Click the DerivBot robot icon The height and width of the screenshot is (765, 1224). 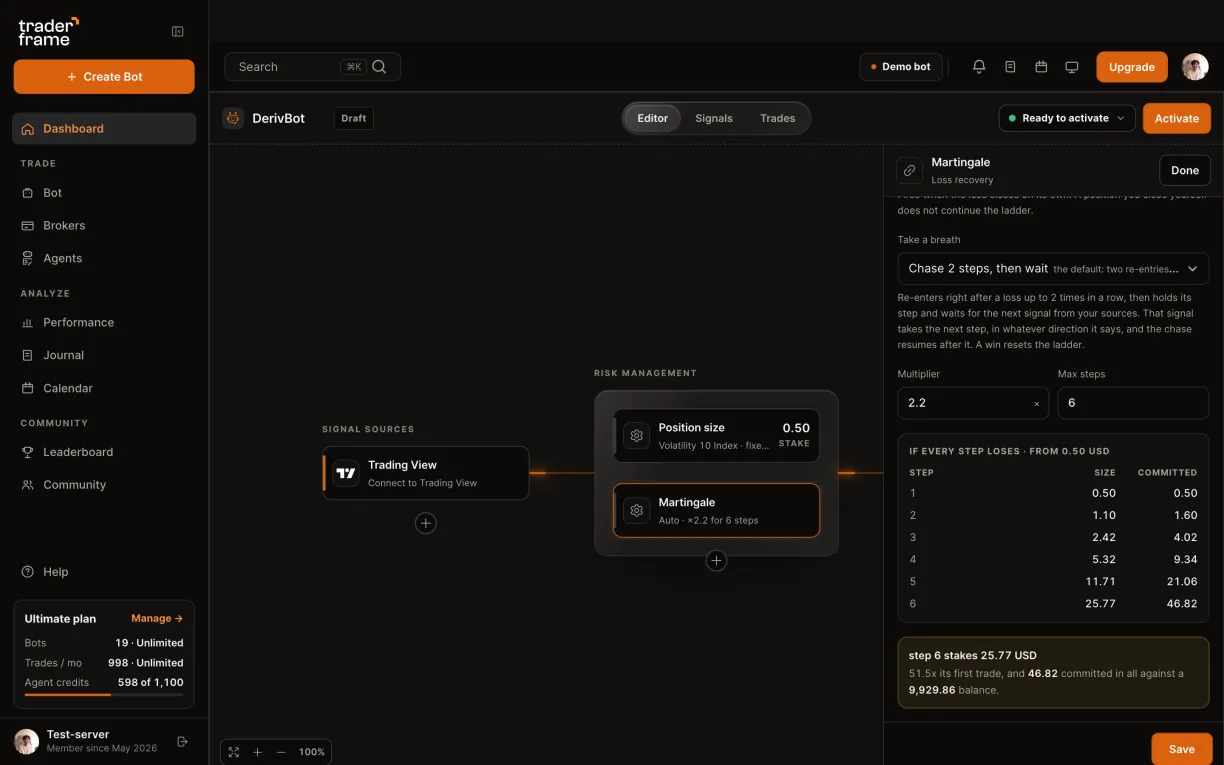pyautogui.click(x=233, y=118)
